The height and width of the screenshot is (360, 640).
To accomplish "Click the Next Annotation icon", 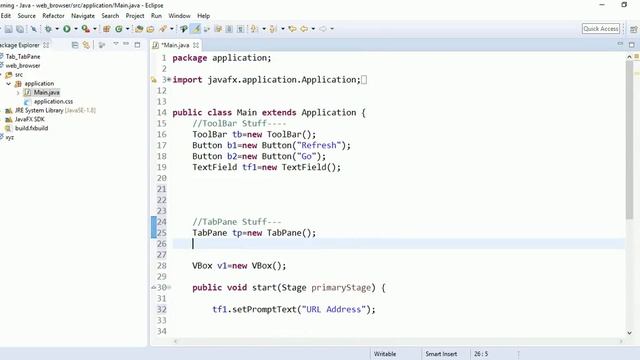I will coord(254,29).
